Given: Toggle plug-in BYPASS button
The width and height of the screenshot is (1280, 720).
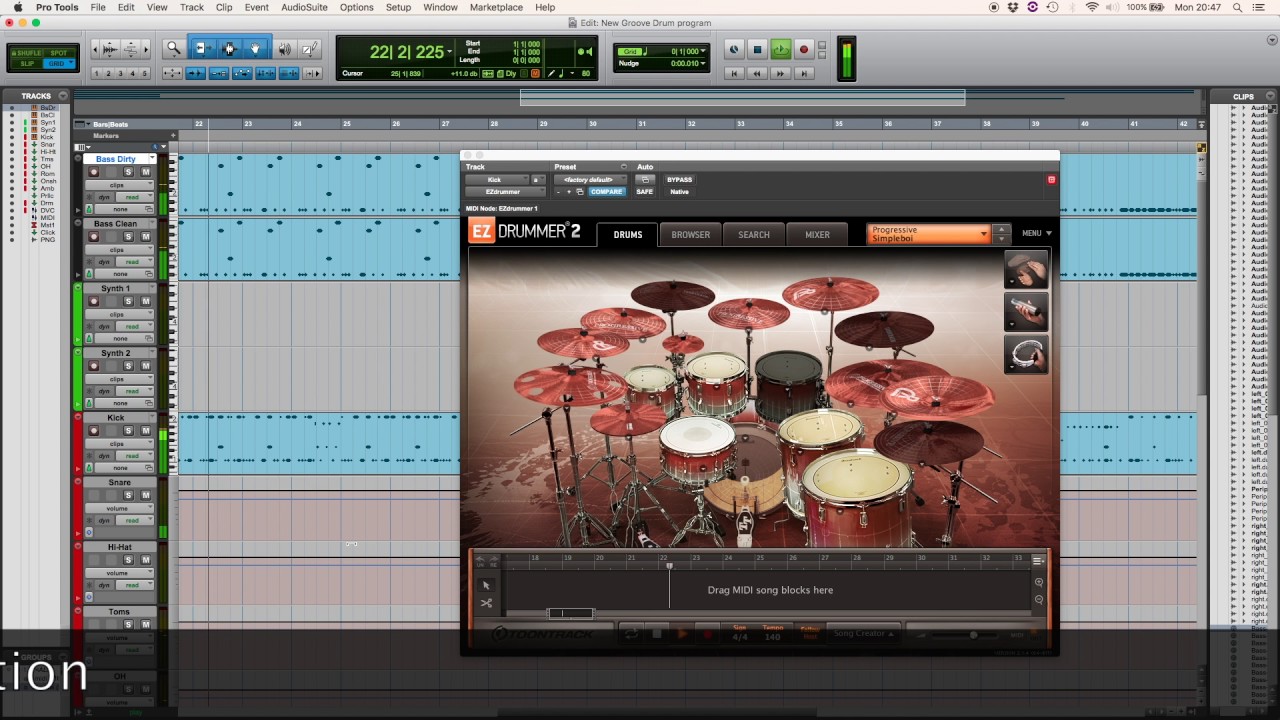Looking at the screenshot, I should 679,180.
